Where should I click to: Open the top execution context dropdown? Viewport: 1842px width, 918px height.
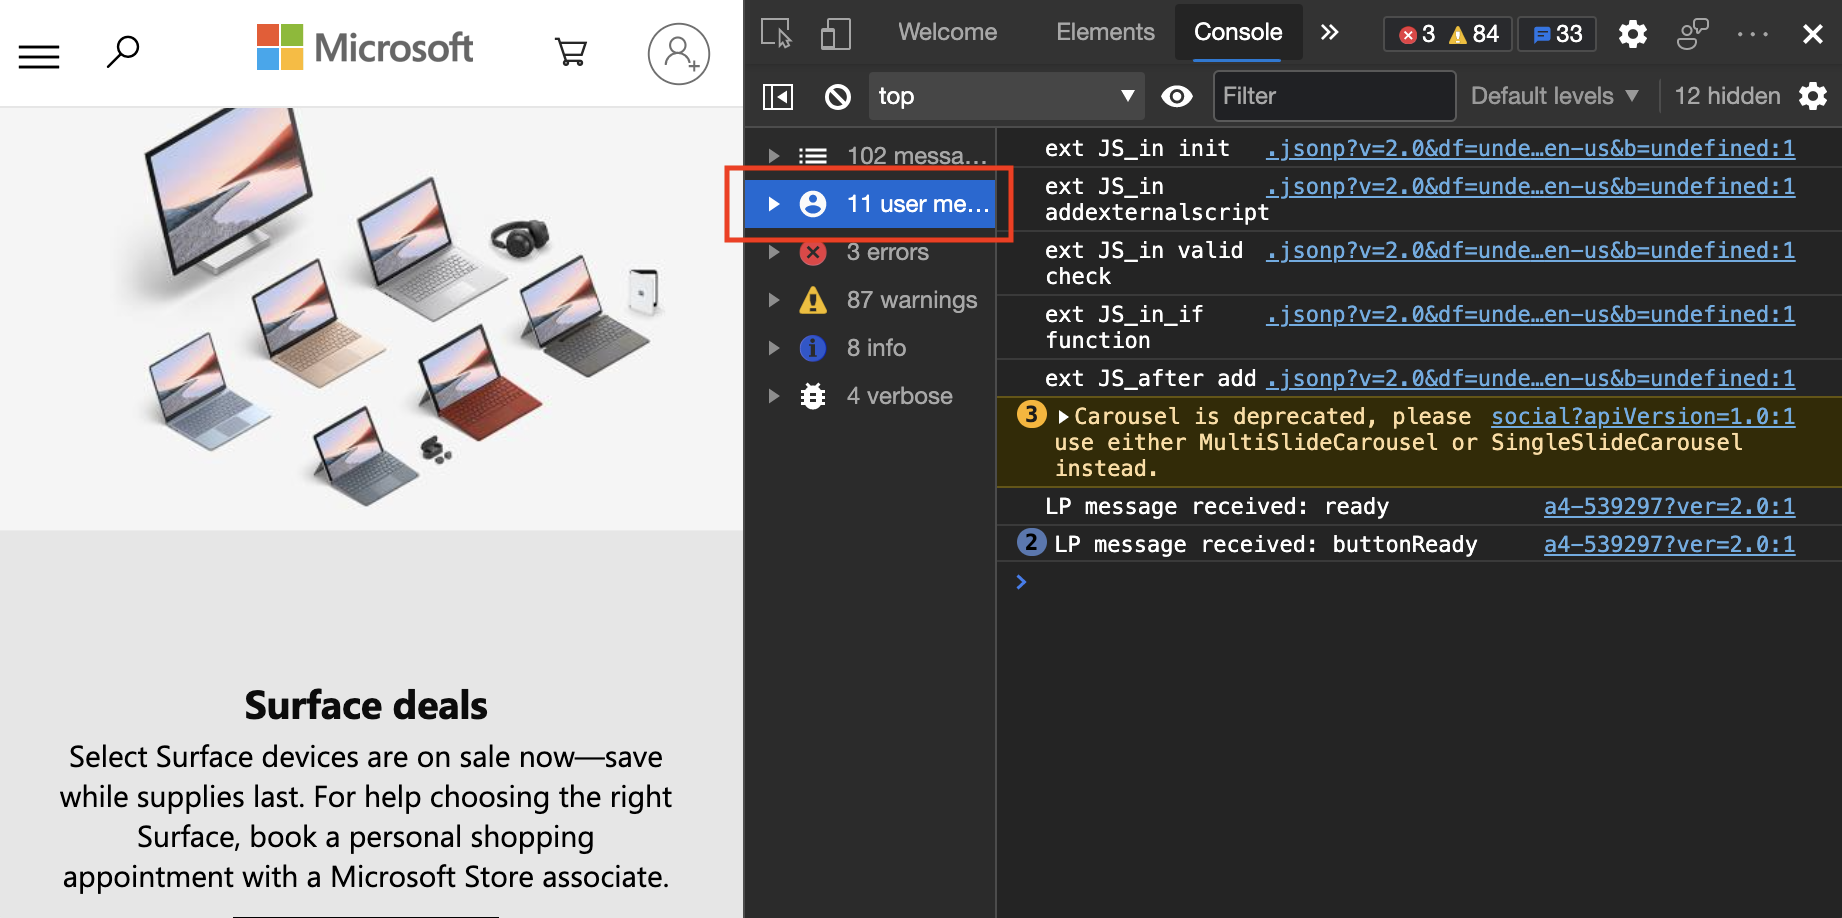1006,96
